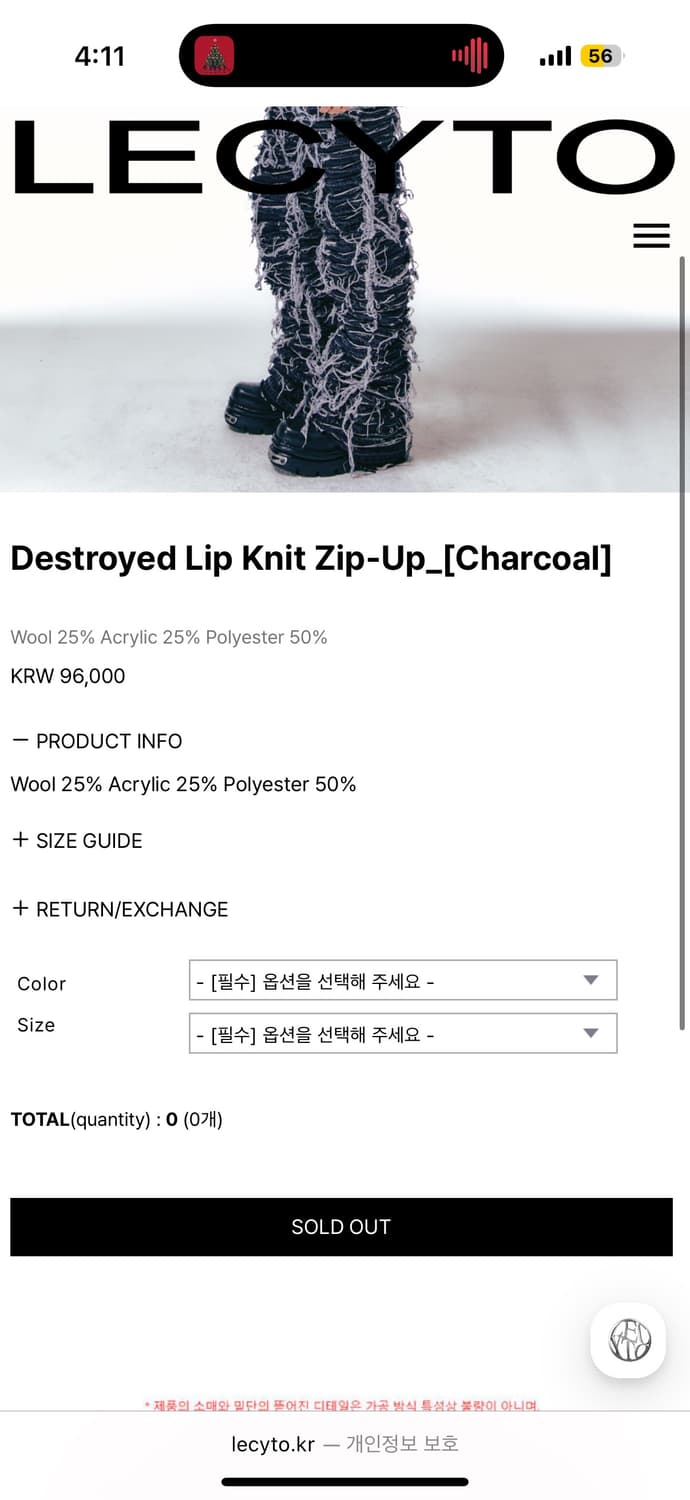The height and width of the screenshot is (1500, 690).
Task: Click the Size dropdown arrow
Action: (591, 1033)
